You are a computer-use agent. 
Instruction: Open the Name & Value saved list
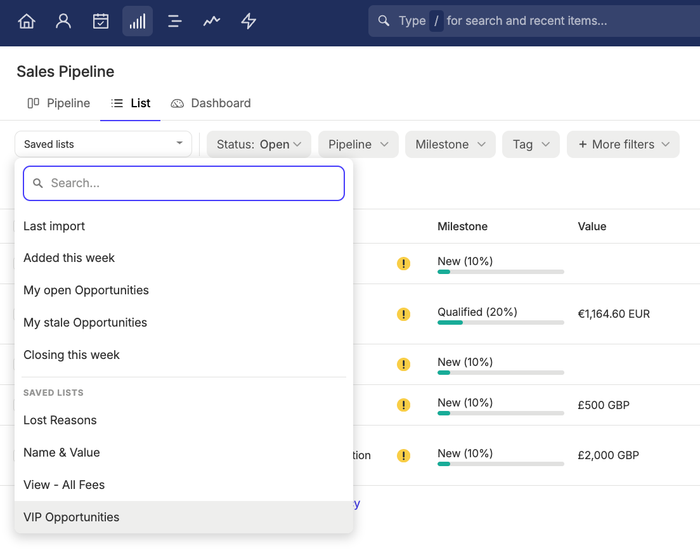(184, 452)
